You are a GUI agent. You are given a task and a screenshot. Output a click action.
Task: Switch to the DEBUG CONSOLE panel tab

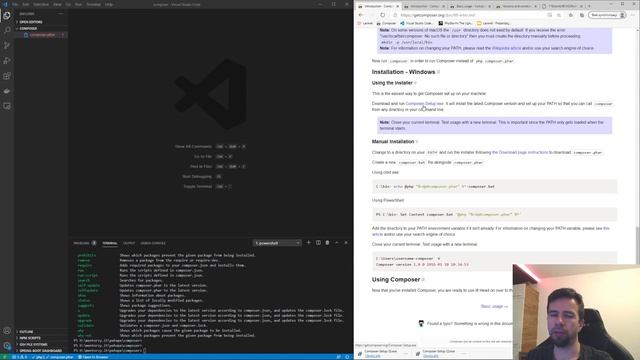tap(153, 243)
